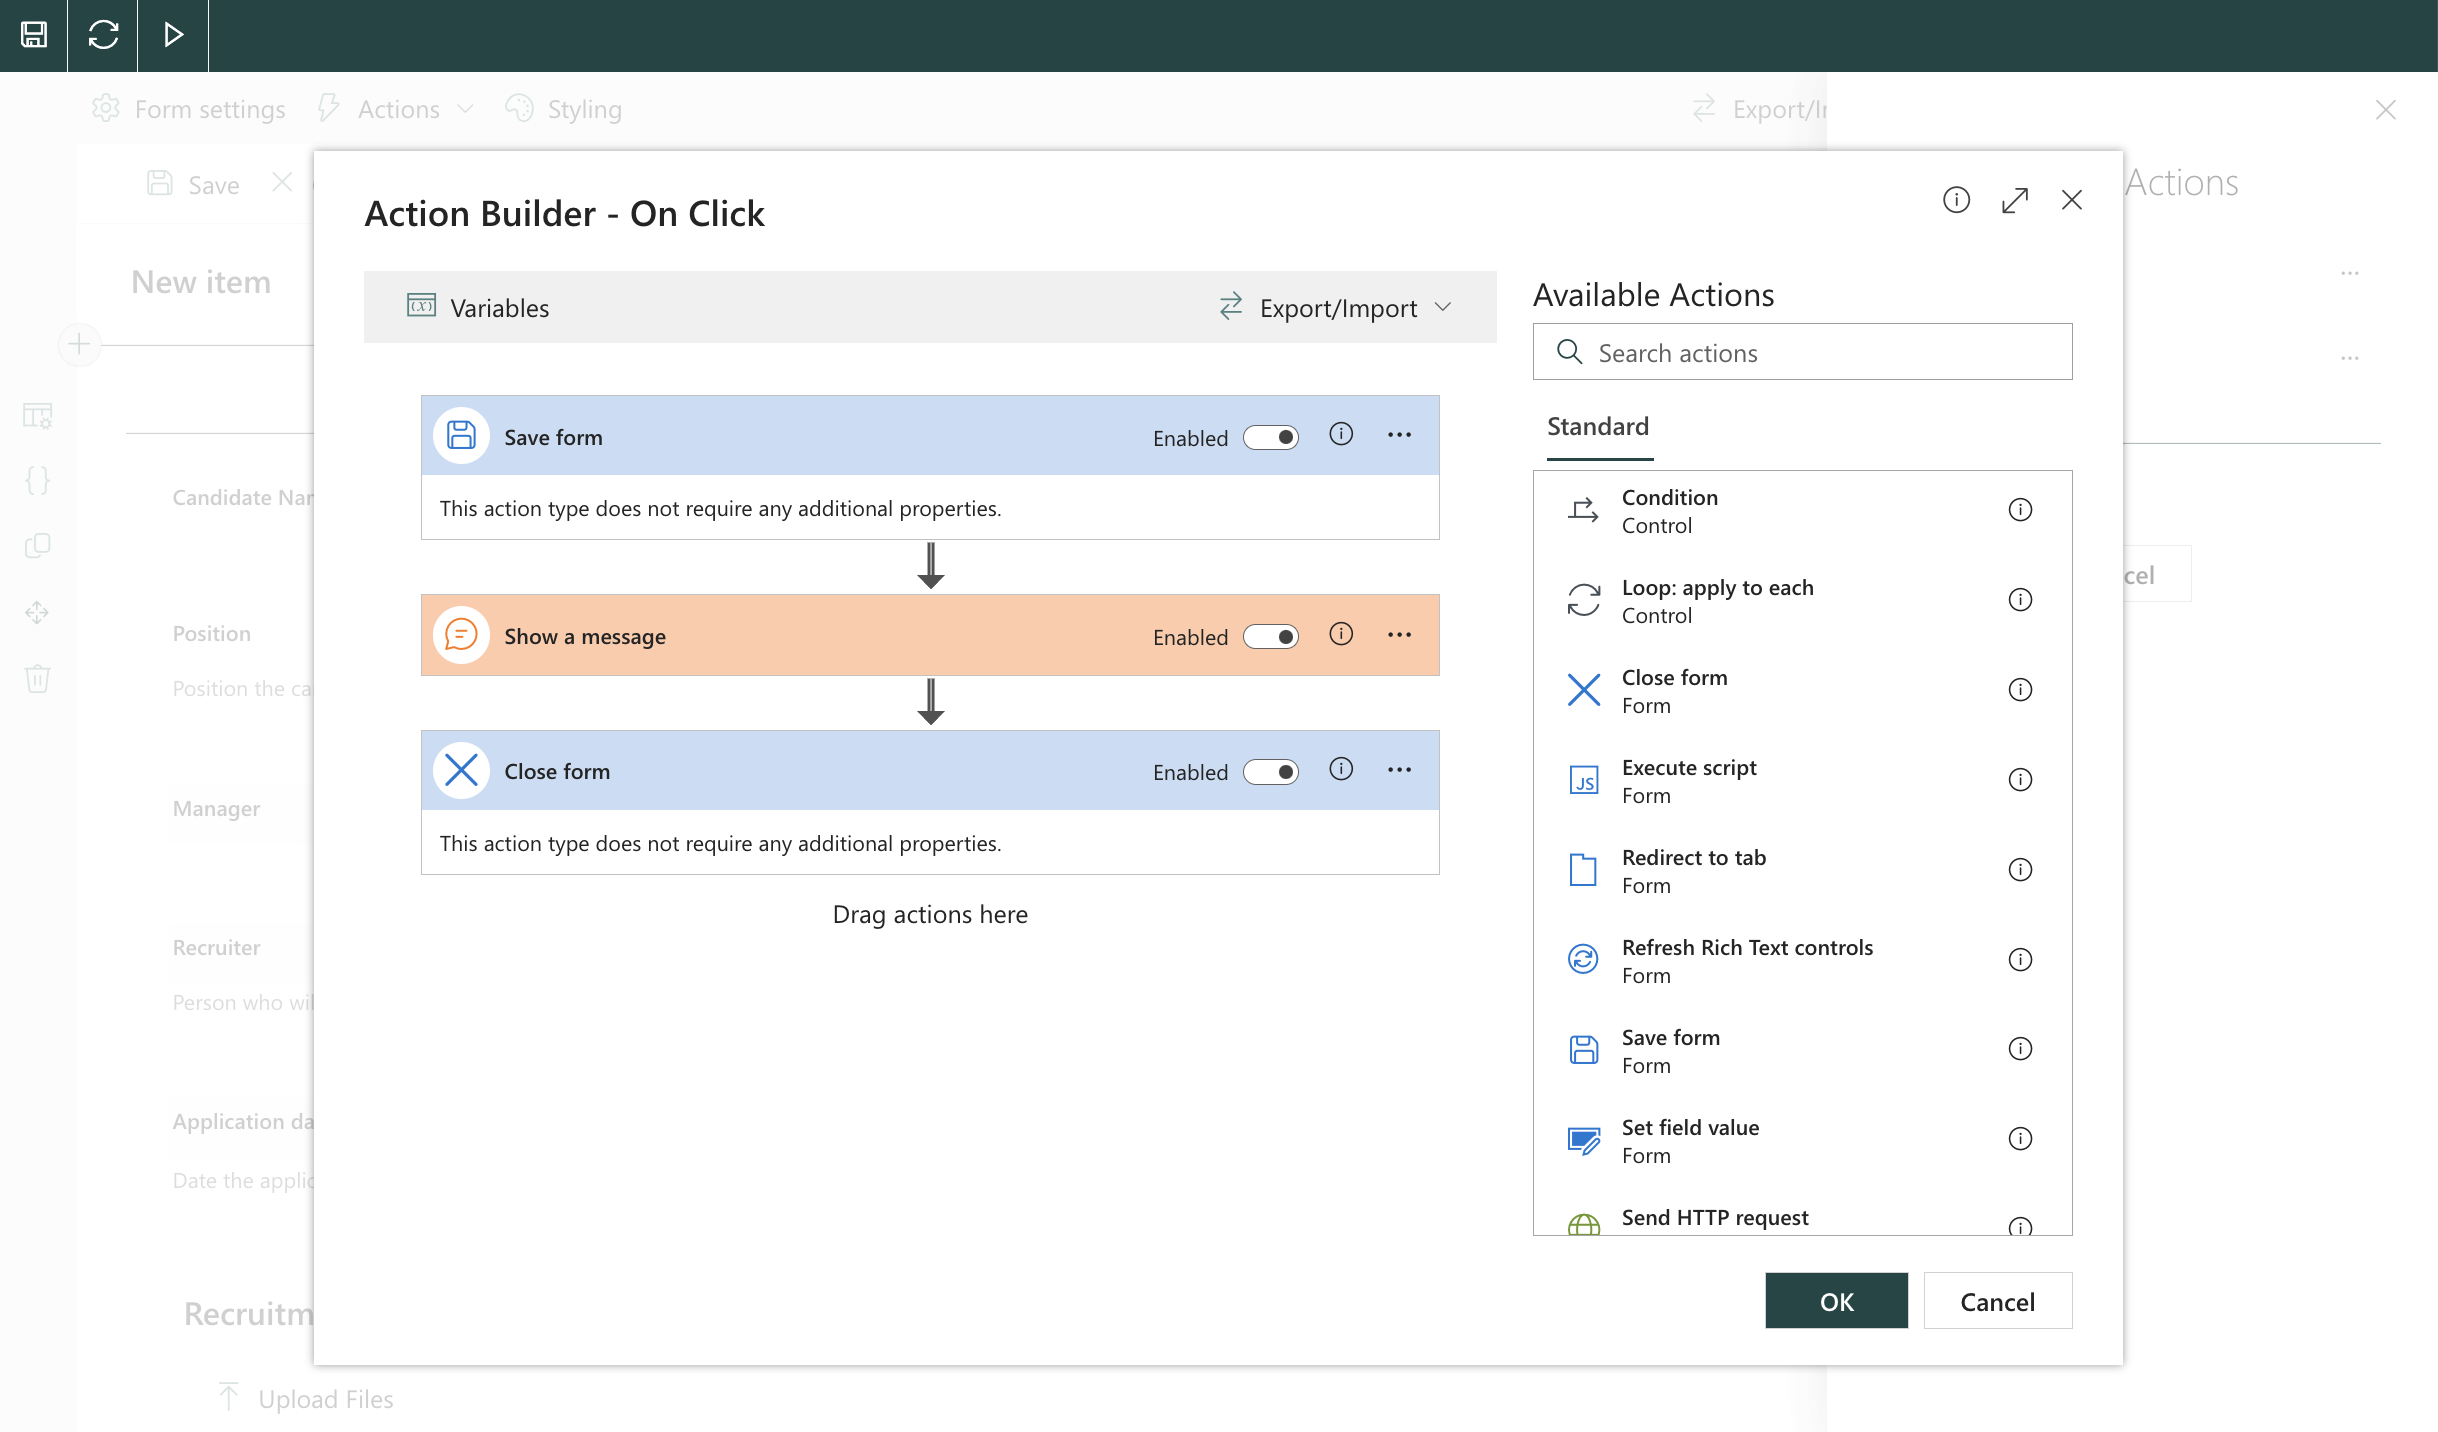Image resolution: width=2438 pixels, height=1432 pixels.
Task: Open the Save form step more options menu
Action: (x=1400, y=435)
